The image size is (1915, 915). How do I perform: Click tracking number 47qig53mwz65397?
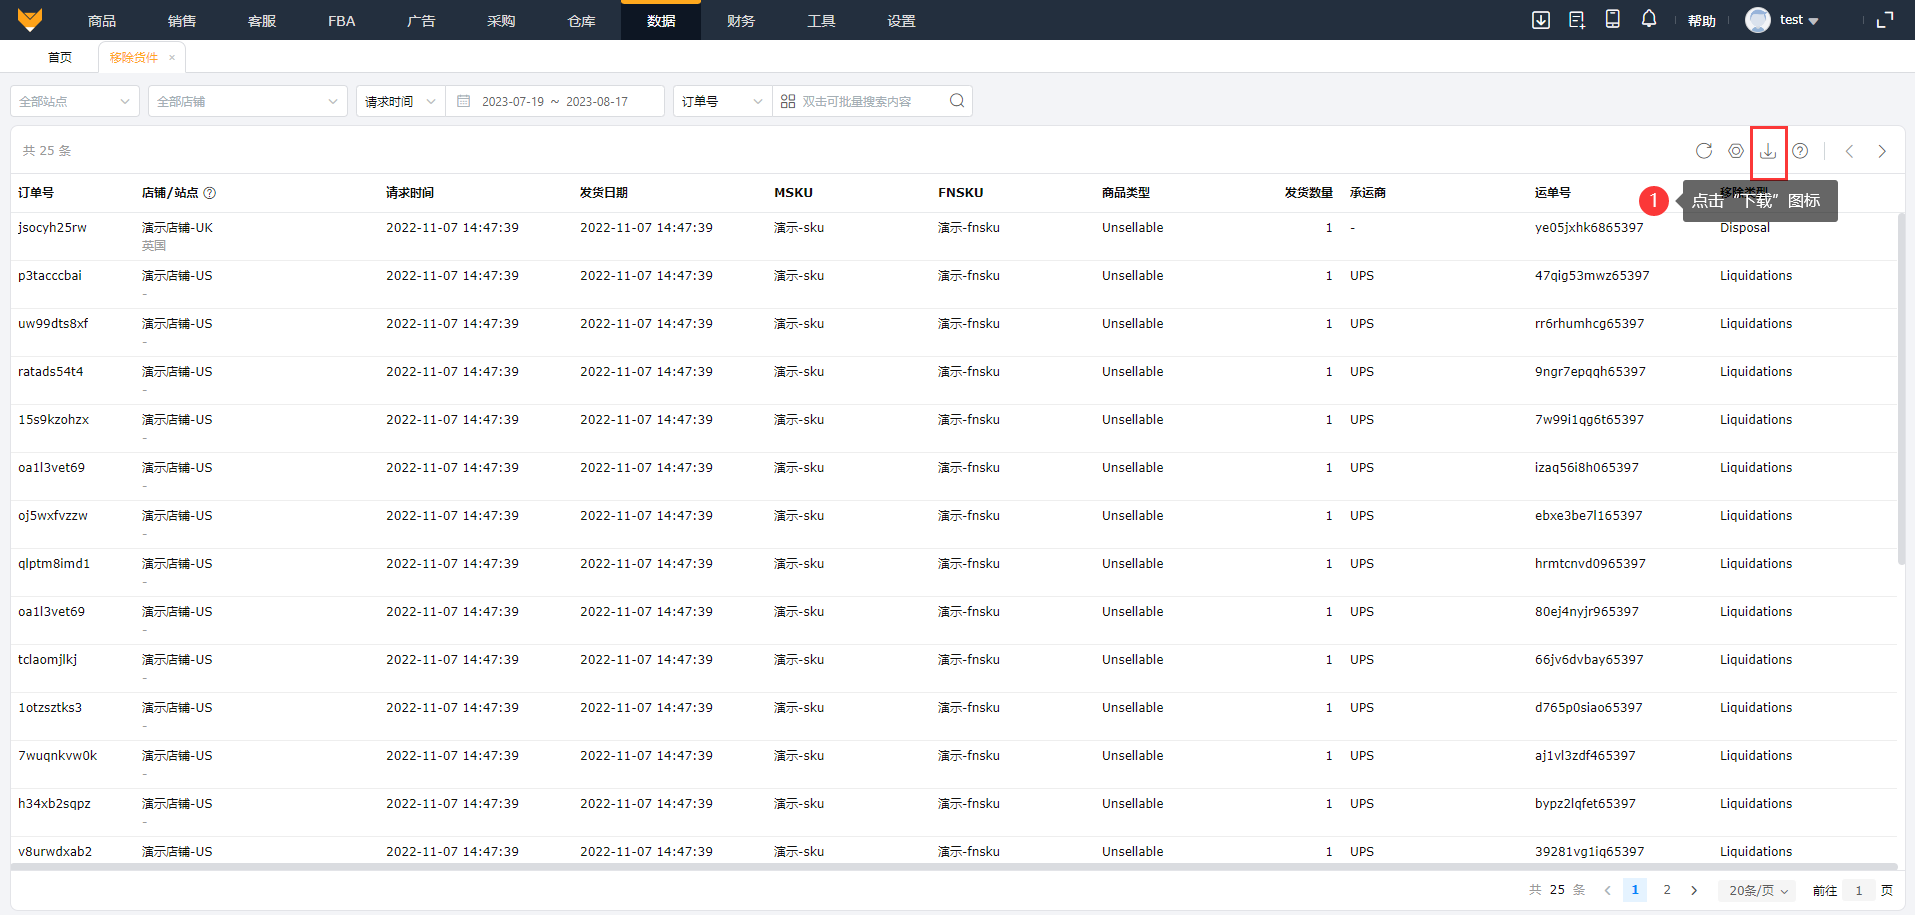point(1592,276)
